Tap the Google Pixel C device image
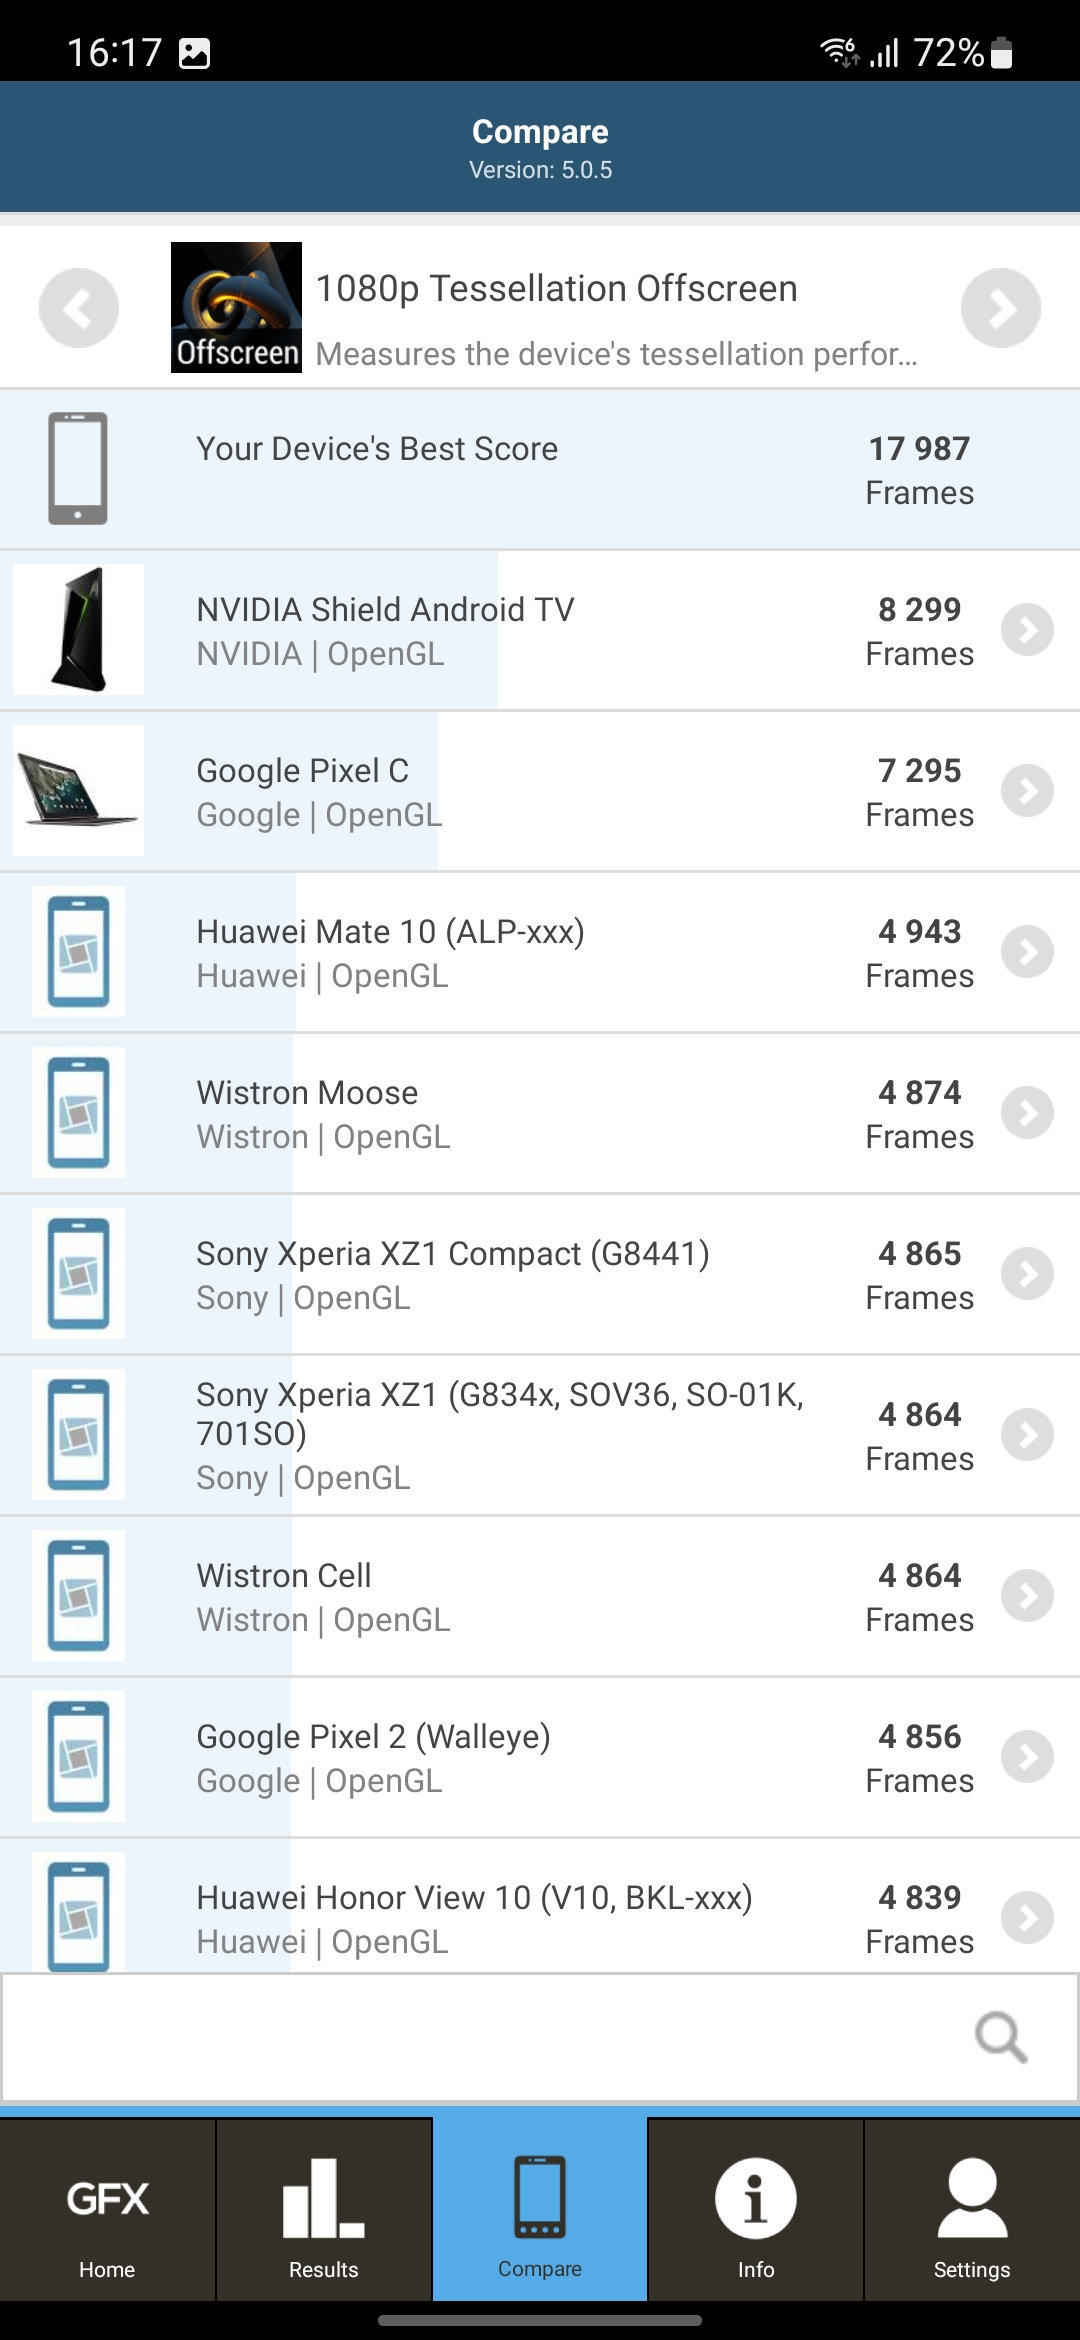This screenshot has height=2340, width=1080. tap(78, 791)
